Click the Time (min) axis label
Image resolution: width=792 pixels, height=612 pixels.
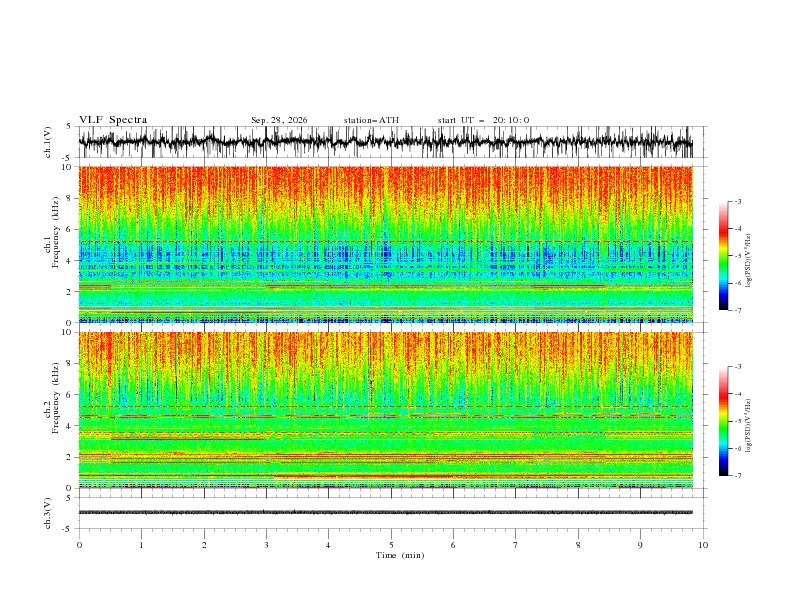[400, 555]
